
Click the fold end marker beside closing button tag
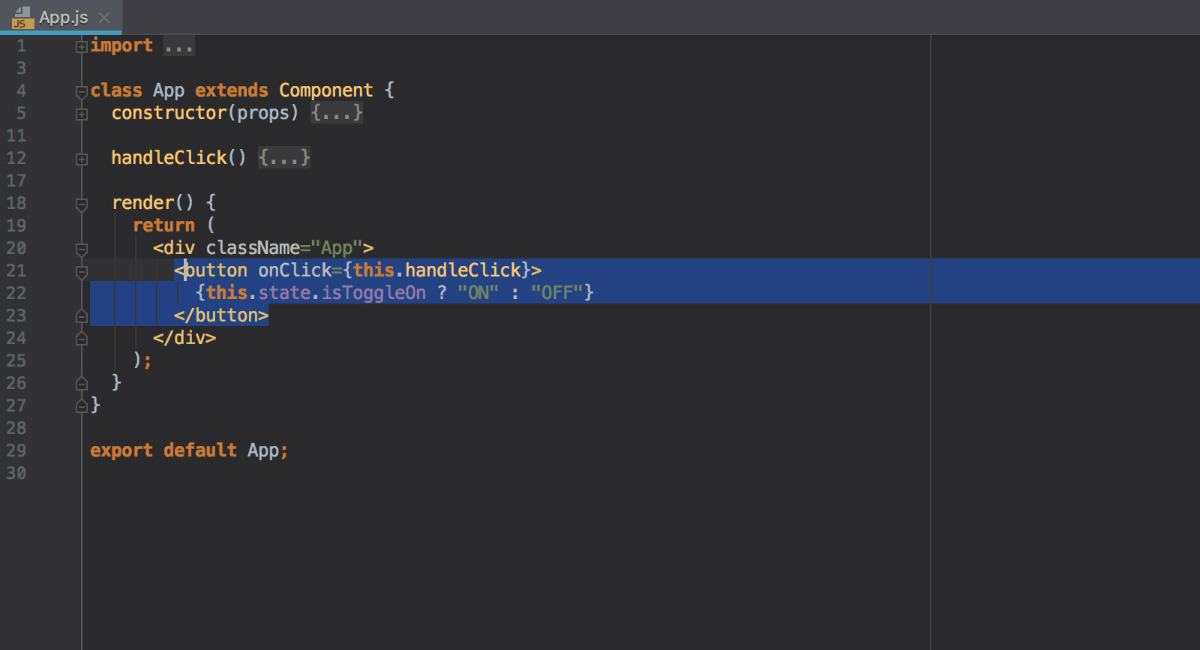81,316
